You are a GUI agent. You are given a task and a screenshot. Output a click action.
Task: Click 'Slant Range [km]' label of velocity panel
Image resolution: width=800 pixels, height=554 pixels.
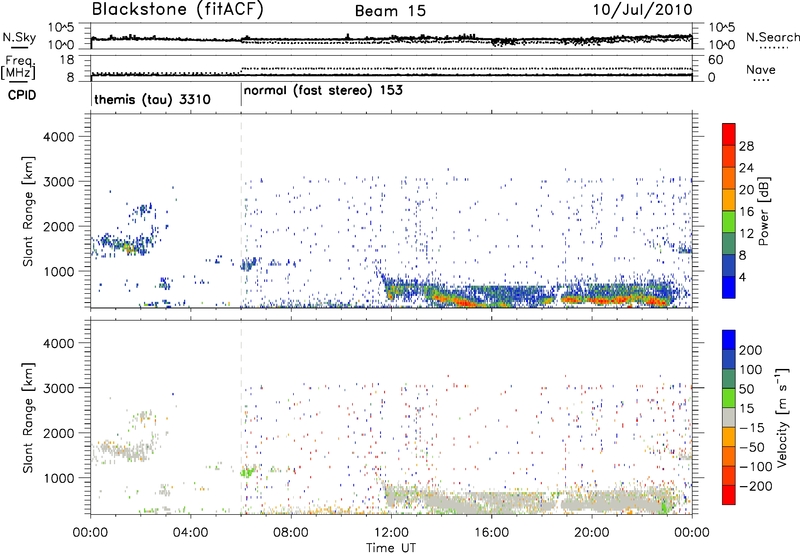pyautogui.click(x=28, y=417)
